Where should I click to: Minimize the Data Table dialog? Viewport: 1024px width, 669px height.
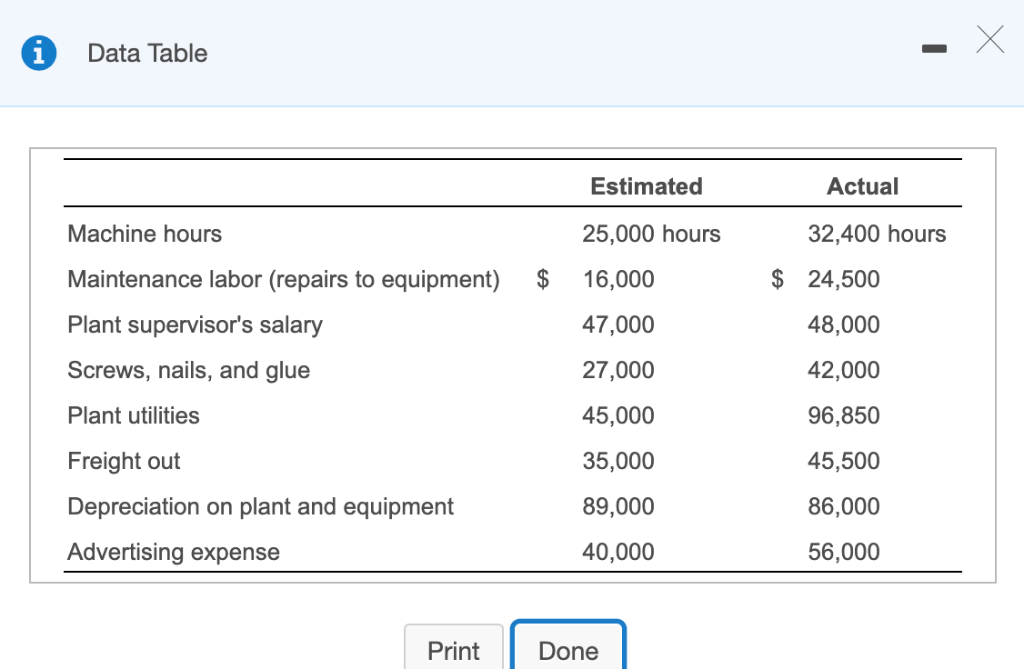(934, 48)
